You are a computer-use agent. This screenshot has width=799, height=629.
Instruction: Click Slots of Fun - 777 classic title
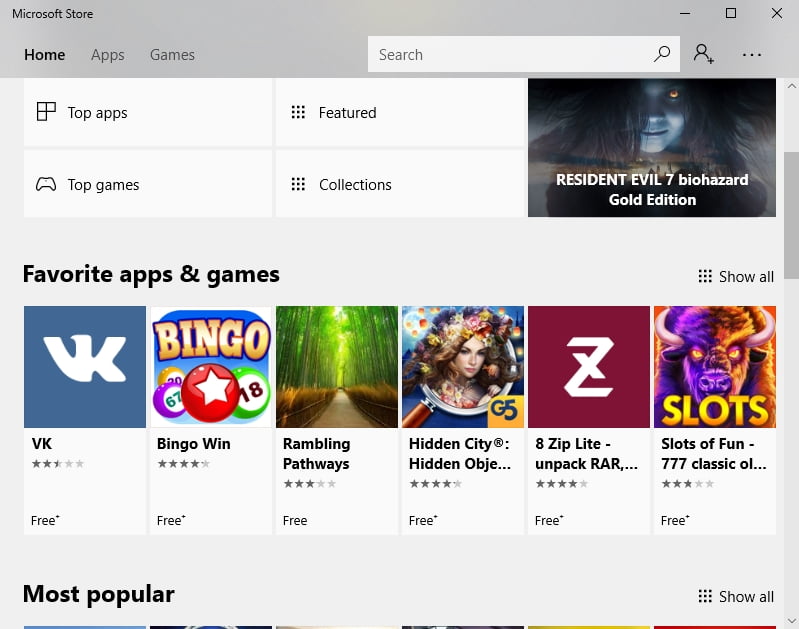tap(713, 454)
